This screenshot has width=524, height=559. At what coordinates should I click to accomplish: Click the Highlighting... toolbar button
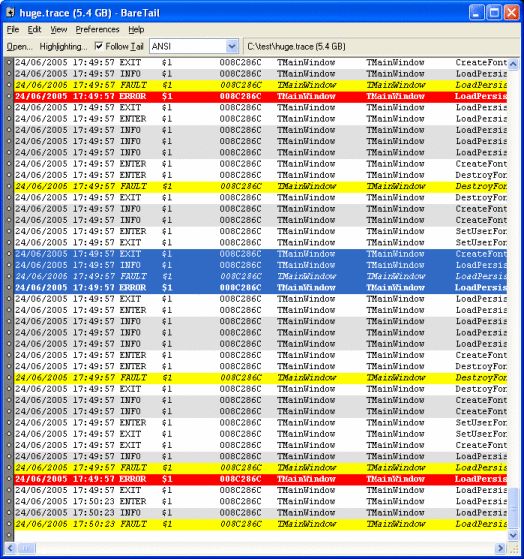(63, 47)
